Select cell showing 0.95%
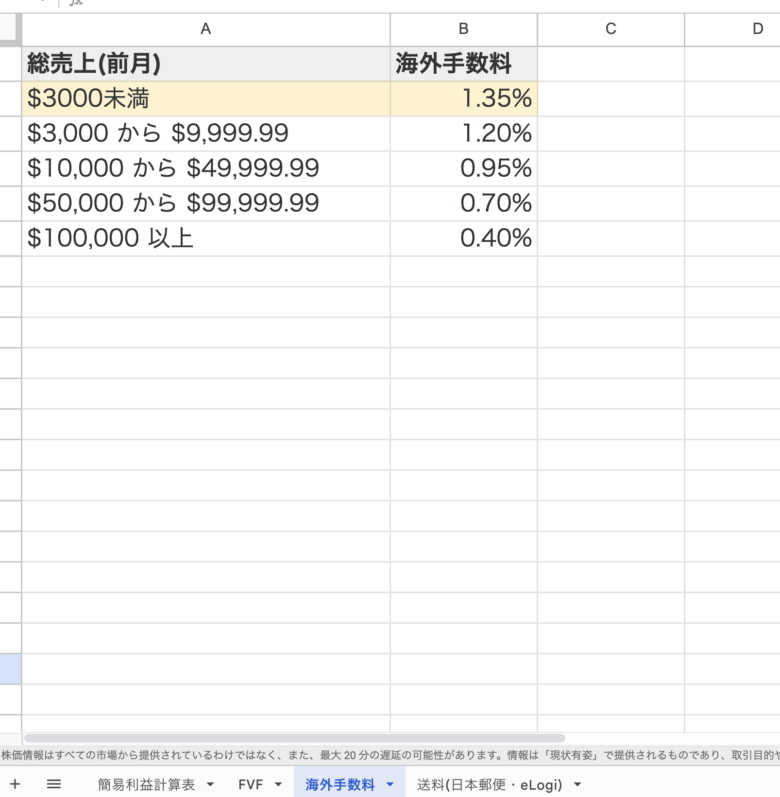 [463, 168]
